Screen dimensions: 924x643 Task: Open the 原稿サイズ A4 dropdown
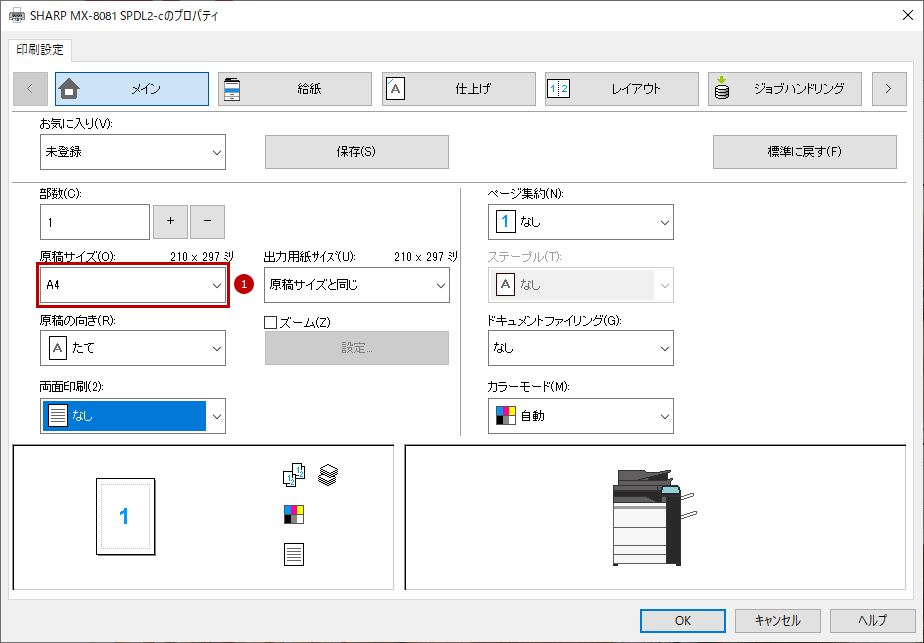(133, 285)
